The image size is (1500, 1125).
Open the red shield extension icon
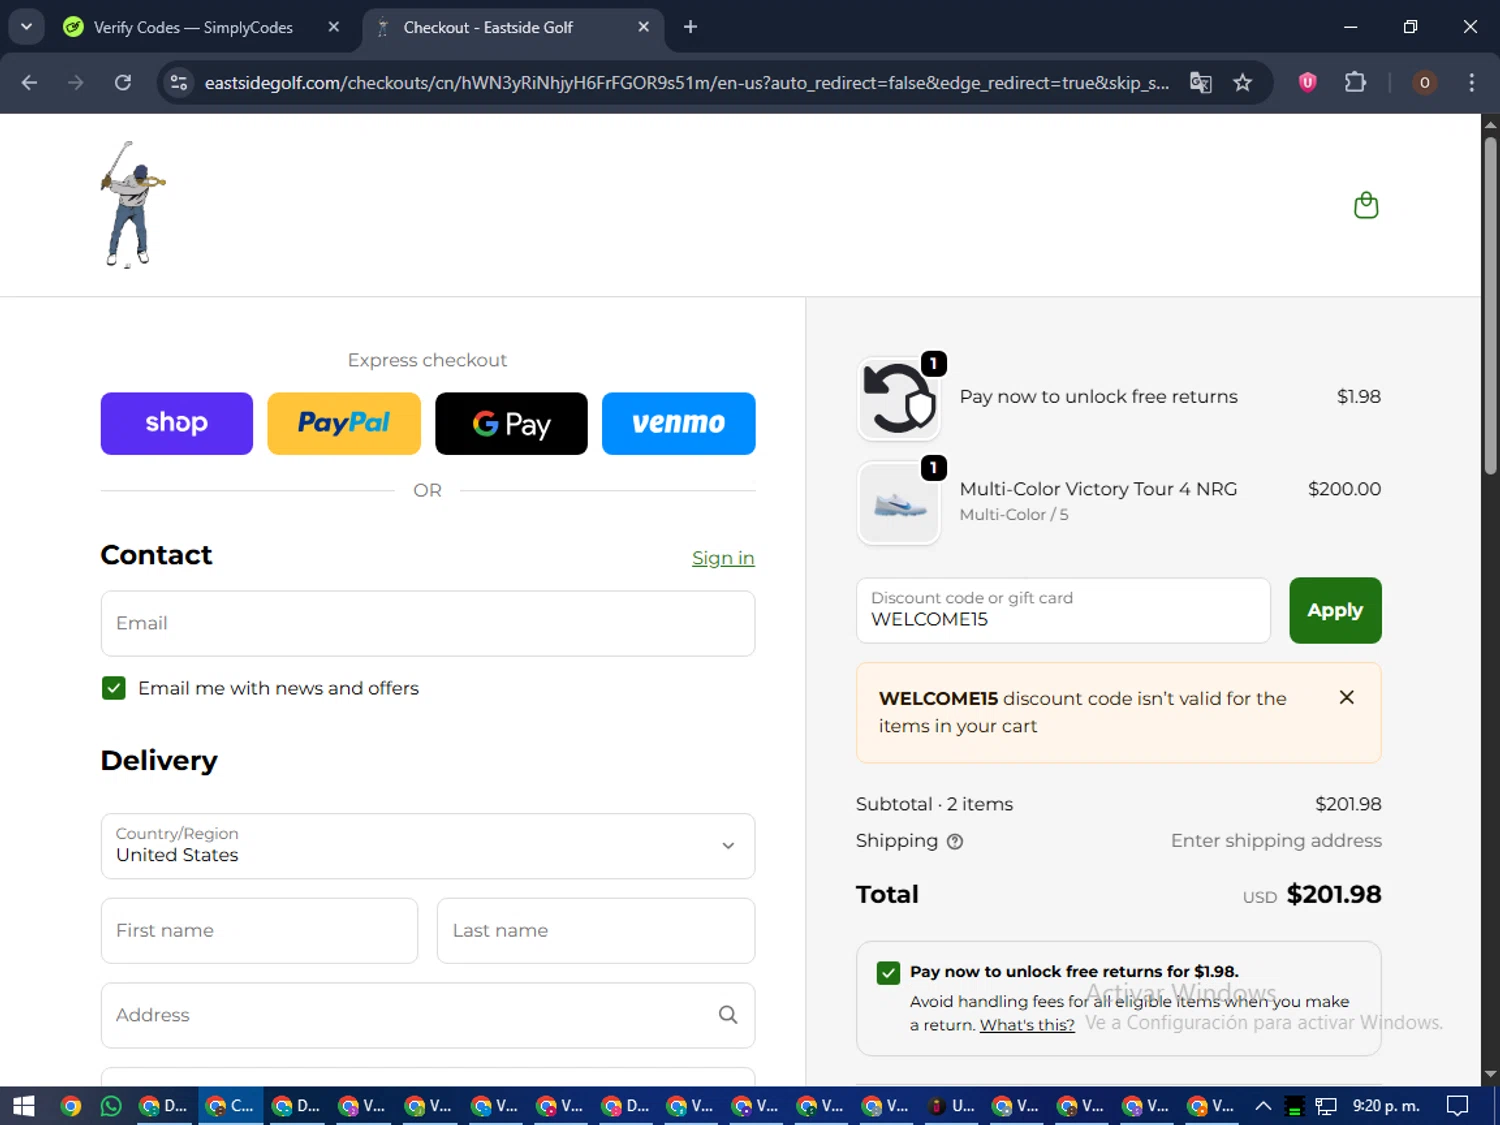1307,82
